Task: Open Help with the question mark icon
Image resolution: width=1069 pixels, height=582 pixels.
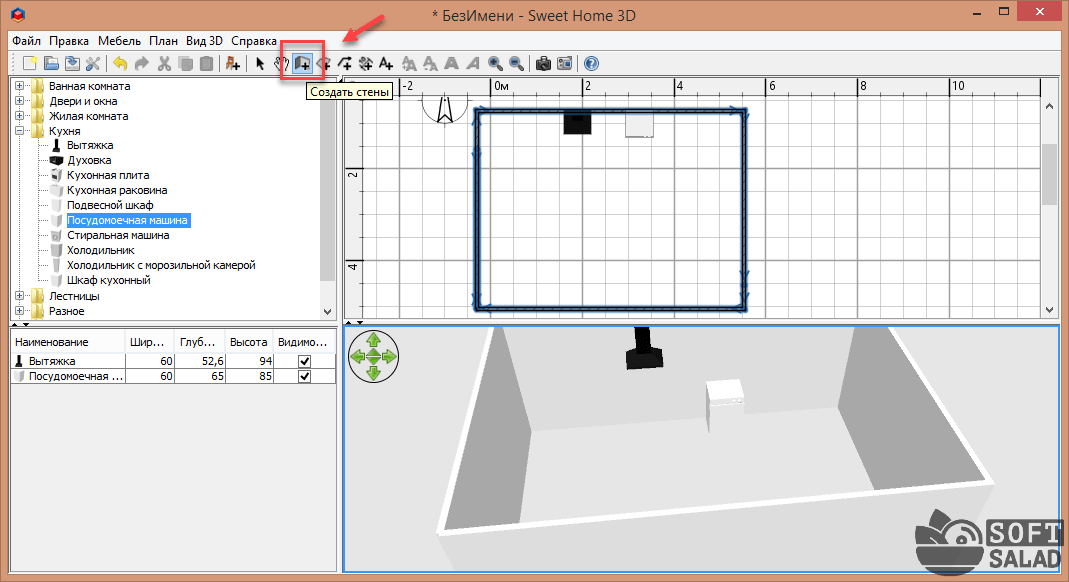Action: tap(591, 63)
